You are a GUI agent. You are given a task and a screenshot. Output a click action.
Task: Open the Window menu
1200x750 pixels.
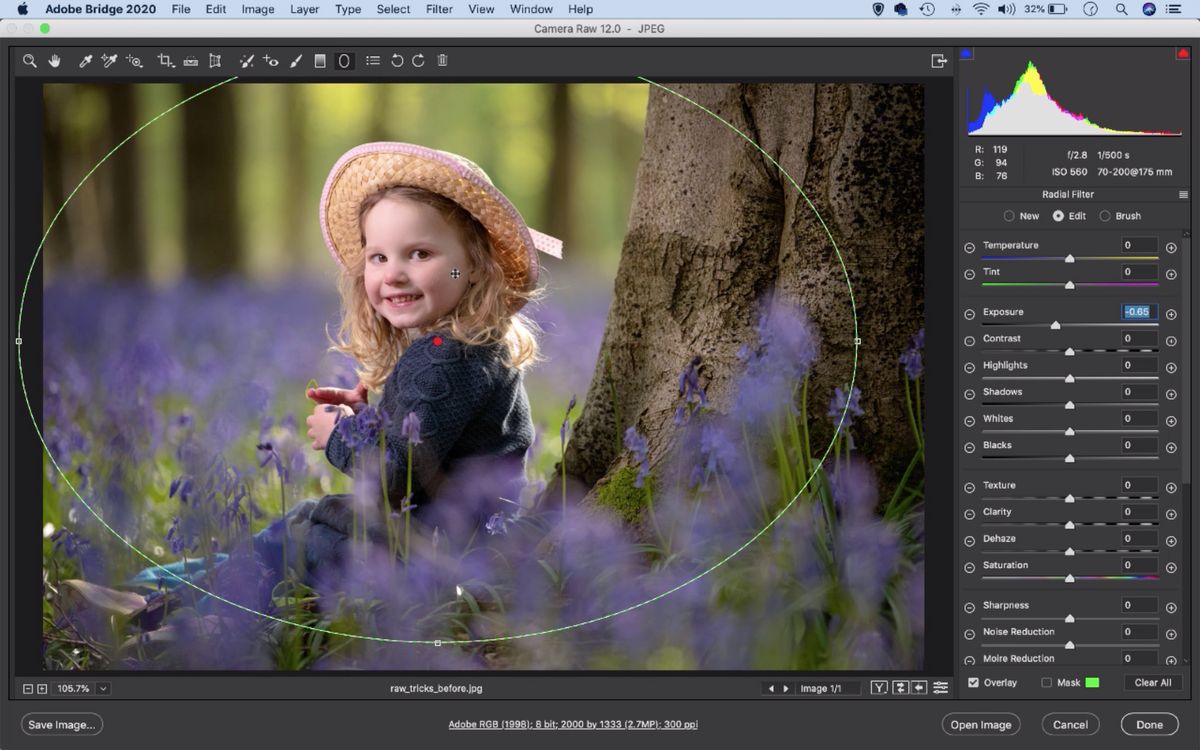pos(530,9)
